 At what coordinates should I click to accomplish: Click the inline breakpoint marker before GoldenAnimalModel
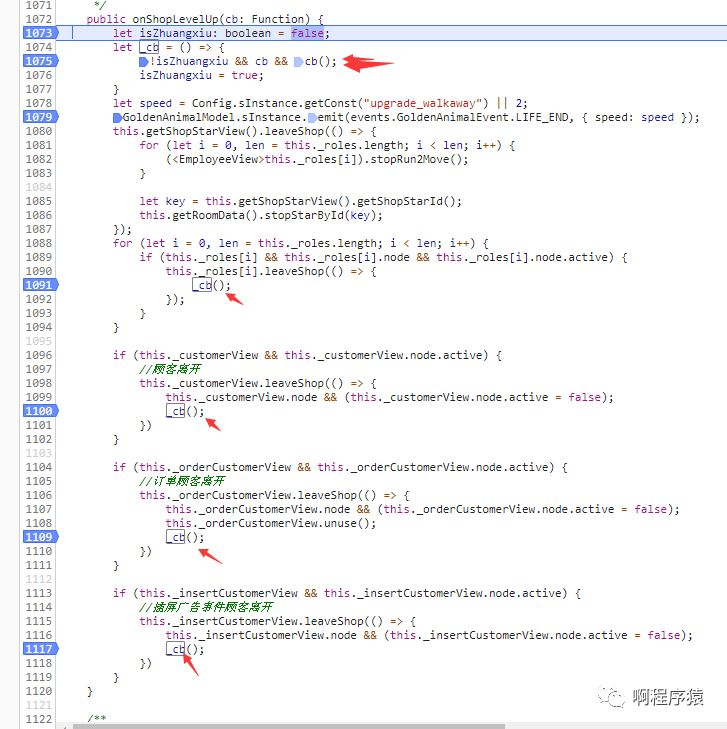pos(118,118)
